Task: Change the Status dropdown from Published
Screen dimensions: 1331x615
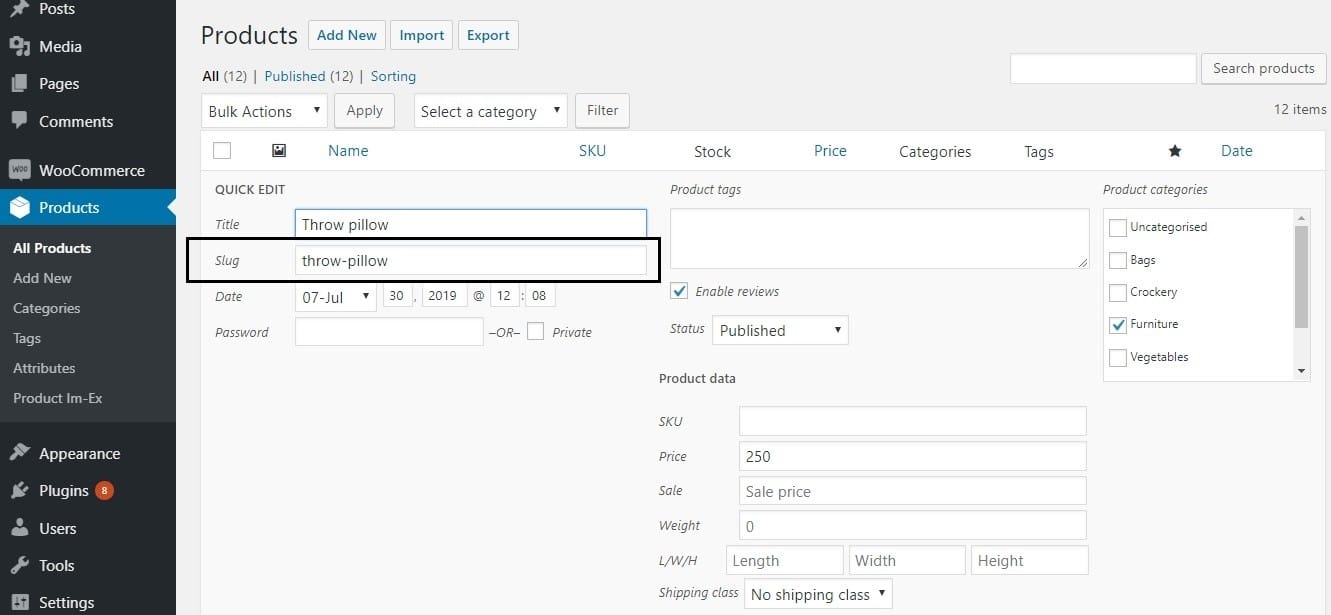Action: point(779,329)
